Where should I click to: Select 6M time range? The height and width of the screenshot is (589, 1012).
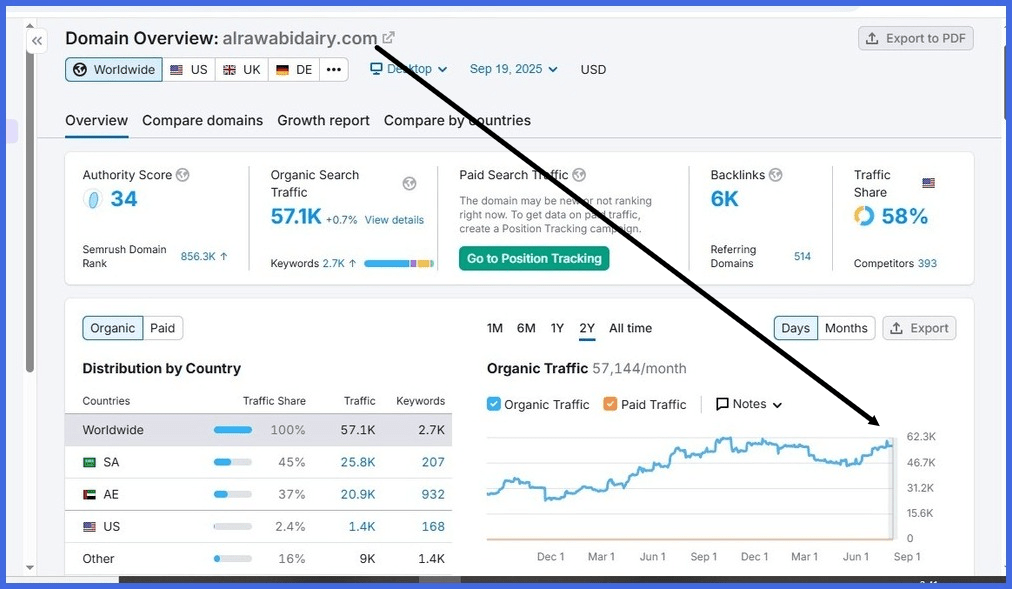pyautogui.click(x=526, y=328)
